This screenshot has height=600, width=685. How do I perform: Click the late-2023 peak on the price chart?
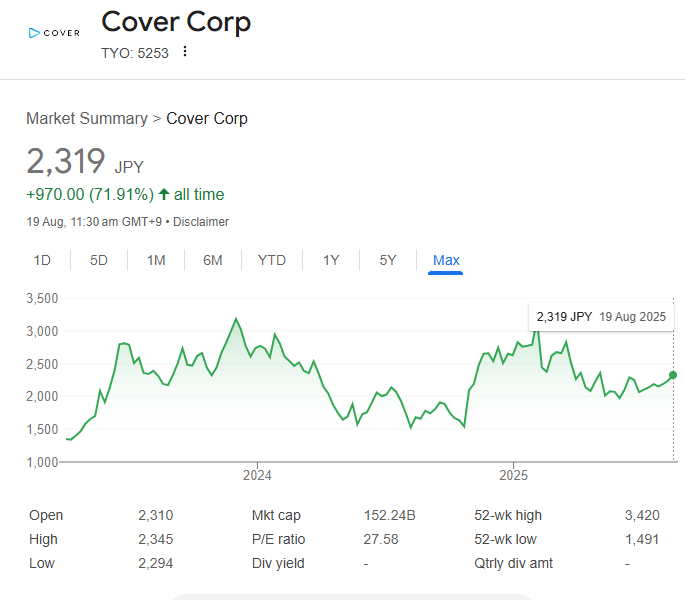[x=236, y=319]
